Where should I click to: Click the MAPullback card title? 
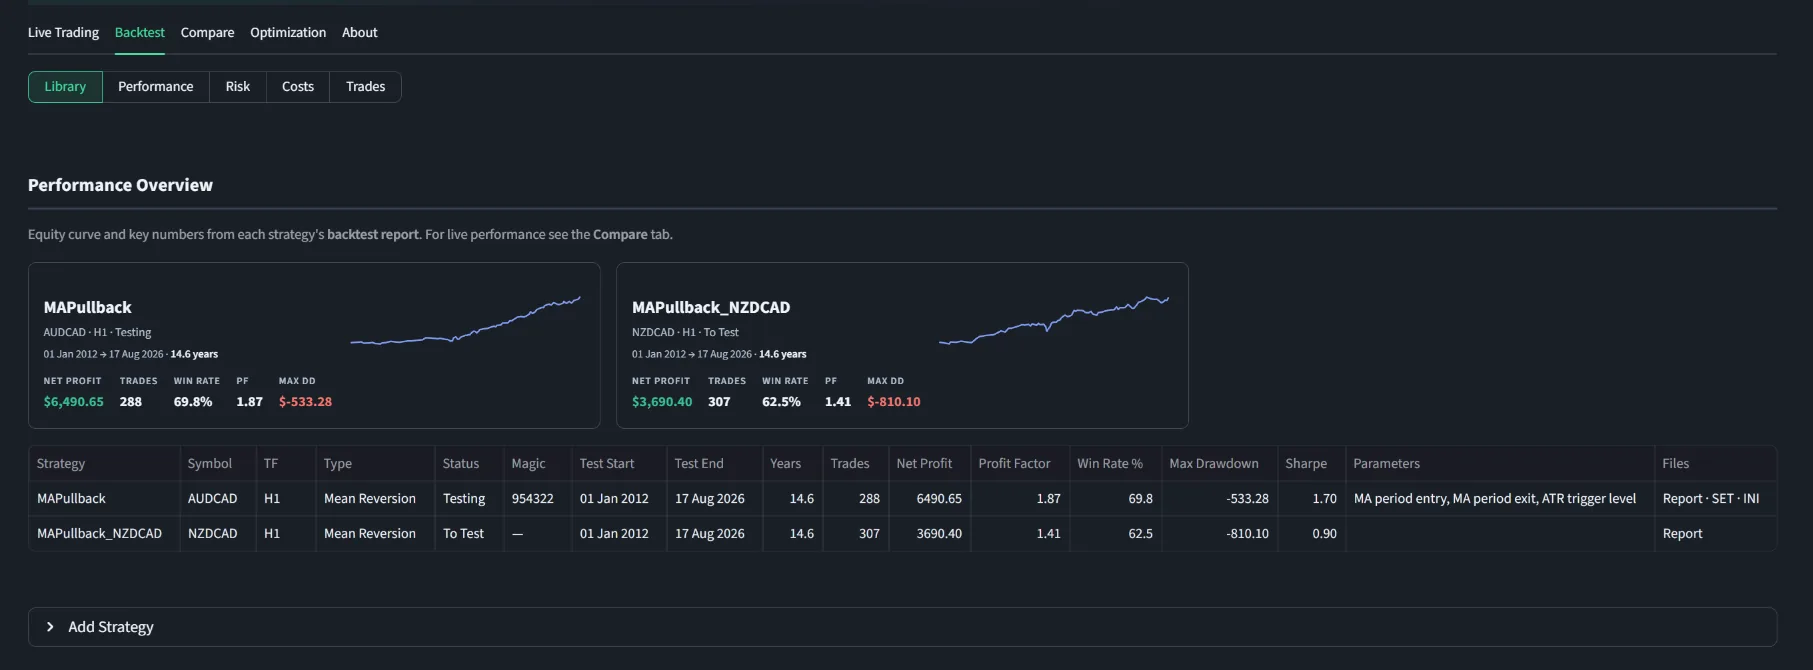pyautogui.click(x=88, y=307)
